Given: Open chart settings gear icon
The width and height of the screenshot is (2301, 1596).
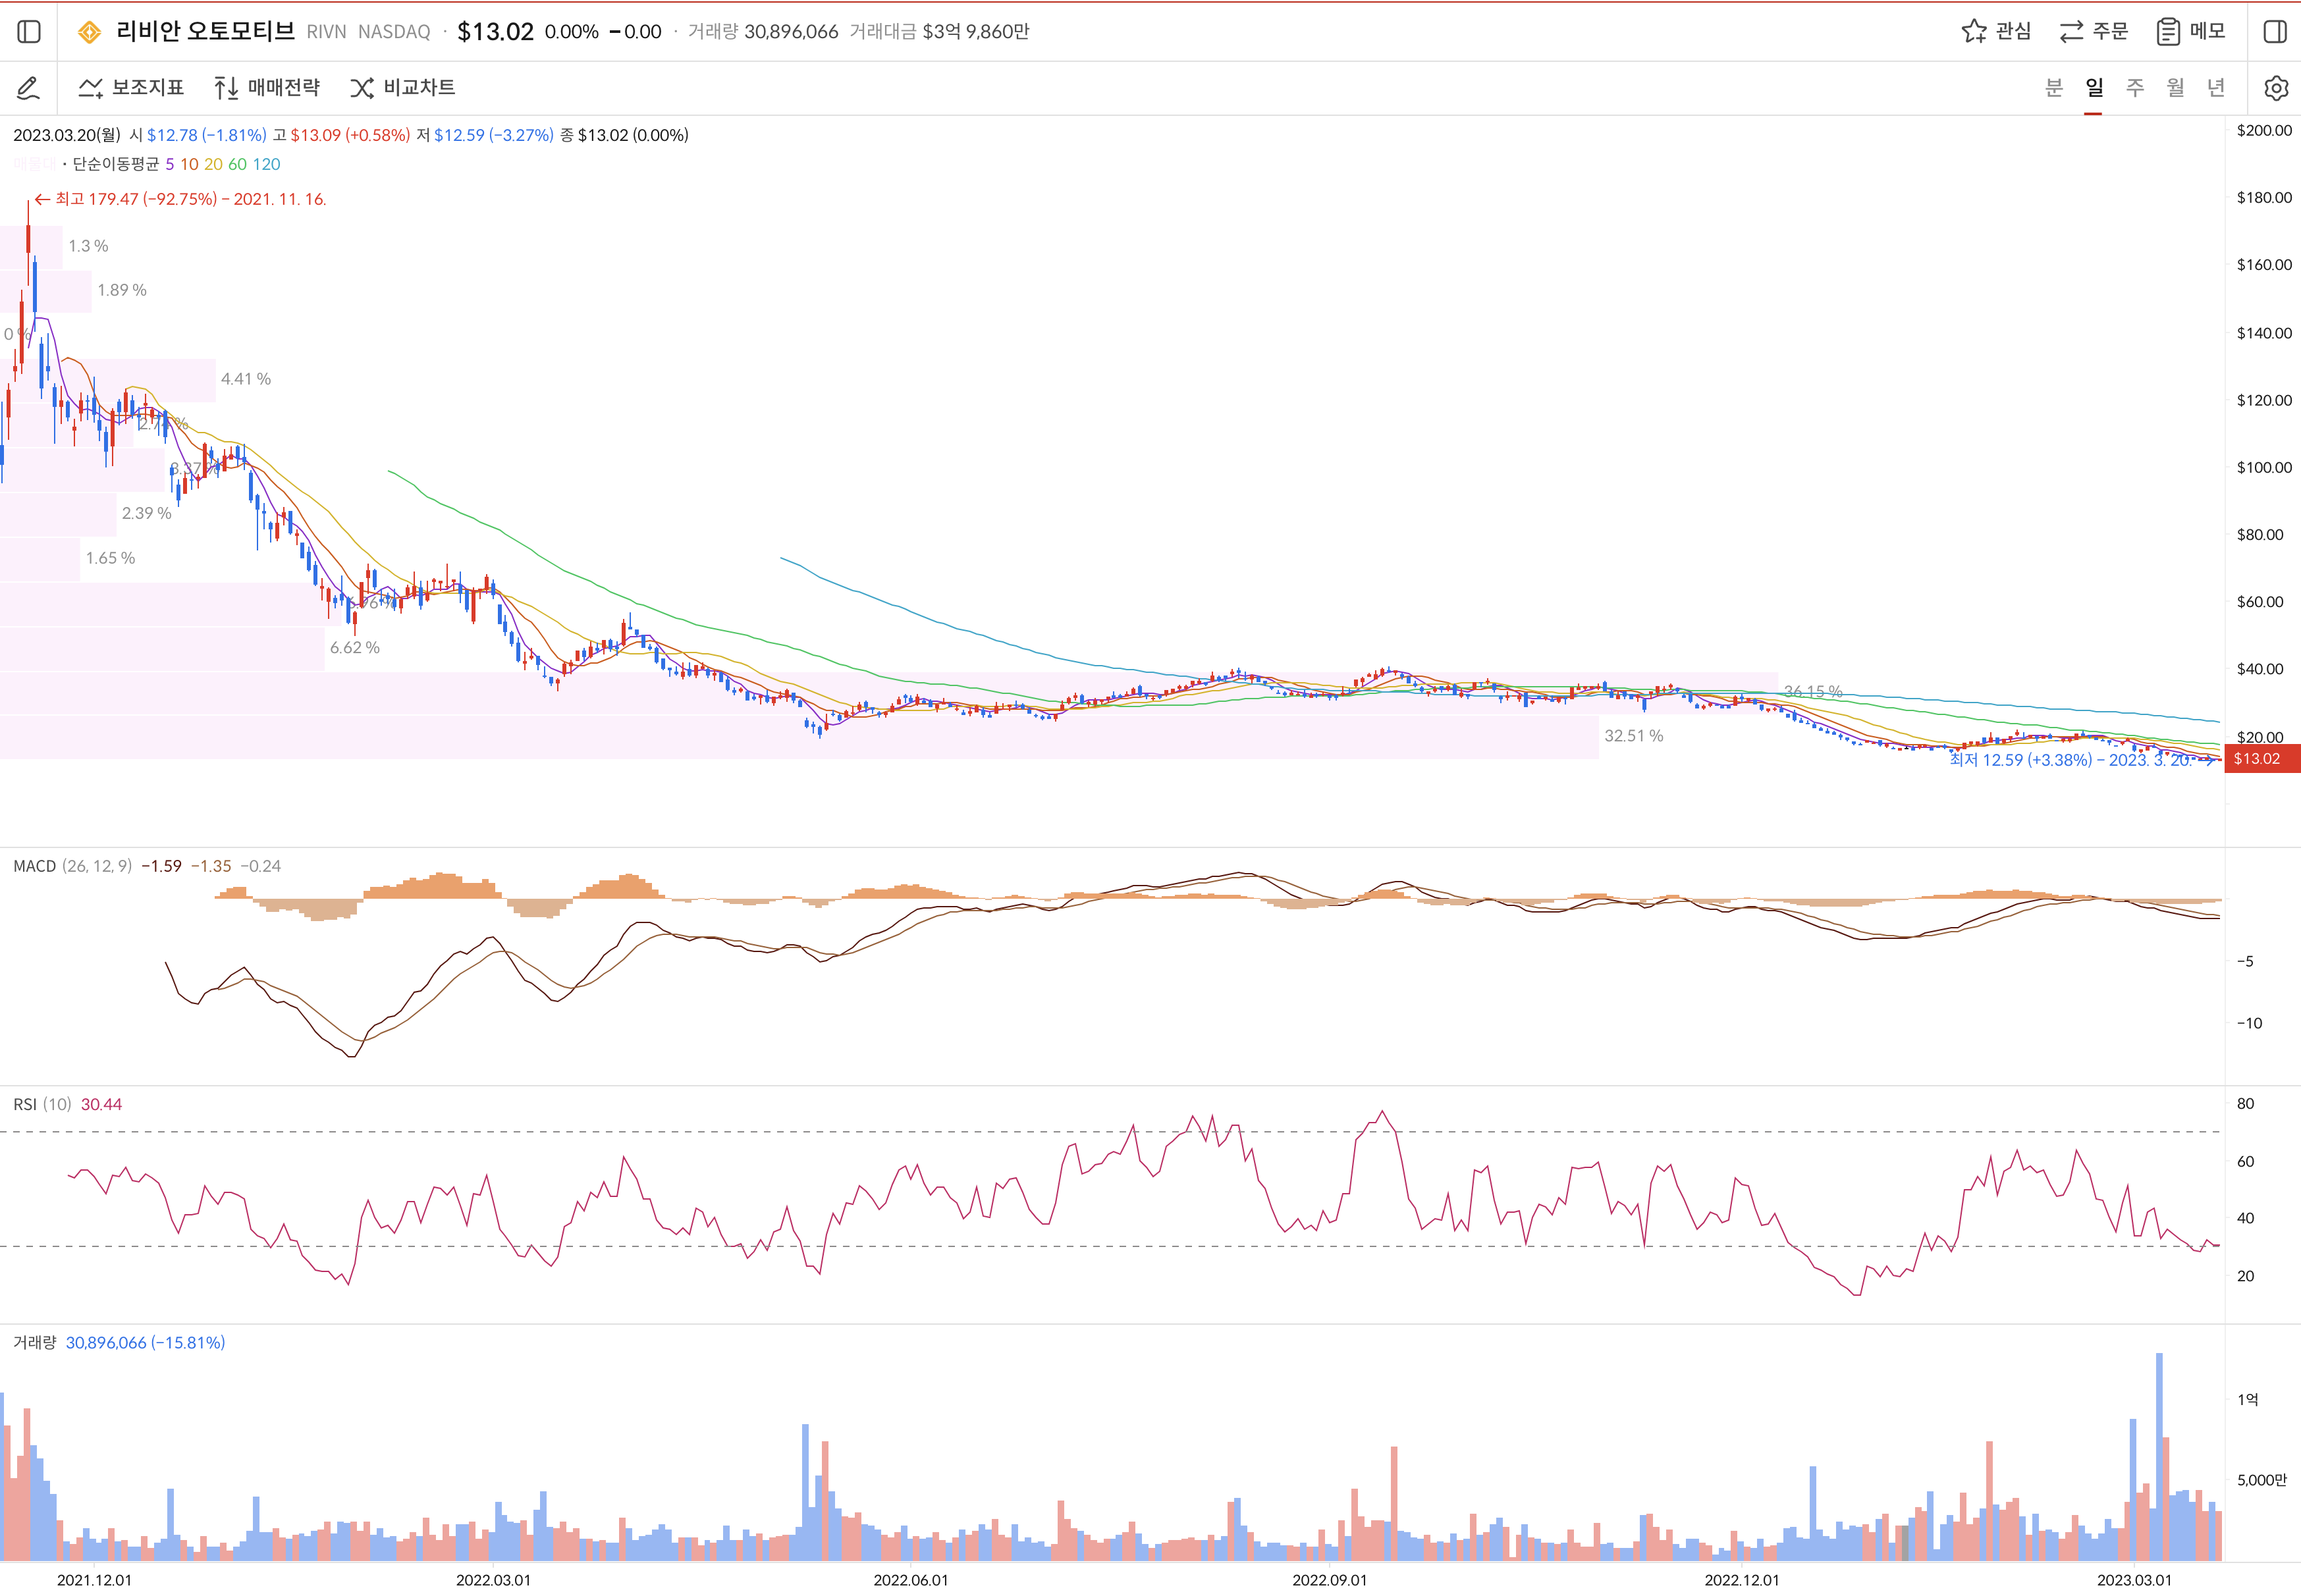Looking at the screenshot, I should click(x=2276, y=88).
